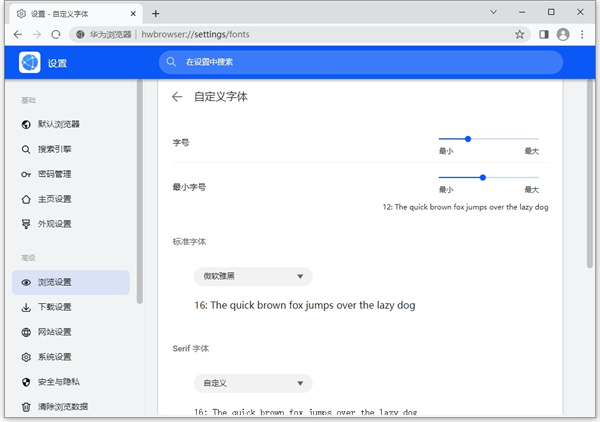Open the side panel icon in toolbar

click(x=544, y=34)
